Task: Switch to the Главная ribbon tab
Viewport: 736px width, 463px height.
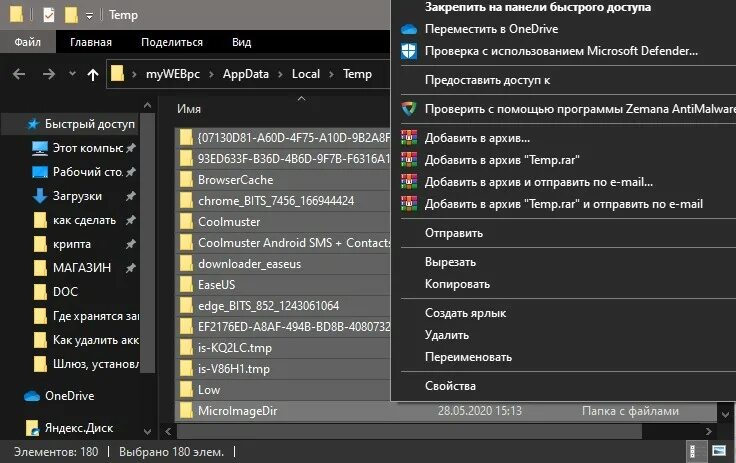Action: [91, 42]
